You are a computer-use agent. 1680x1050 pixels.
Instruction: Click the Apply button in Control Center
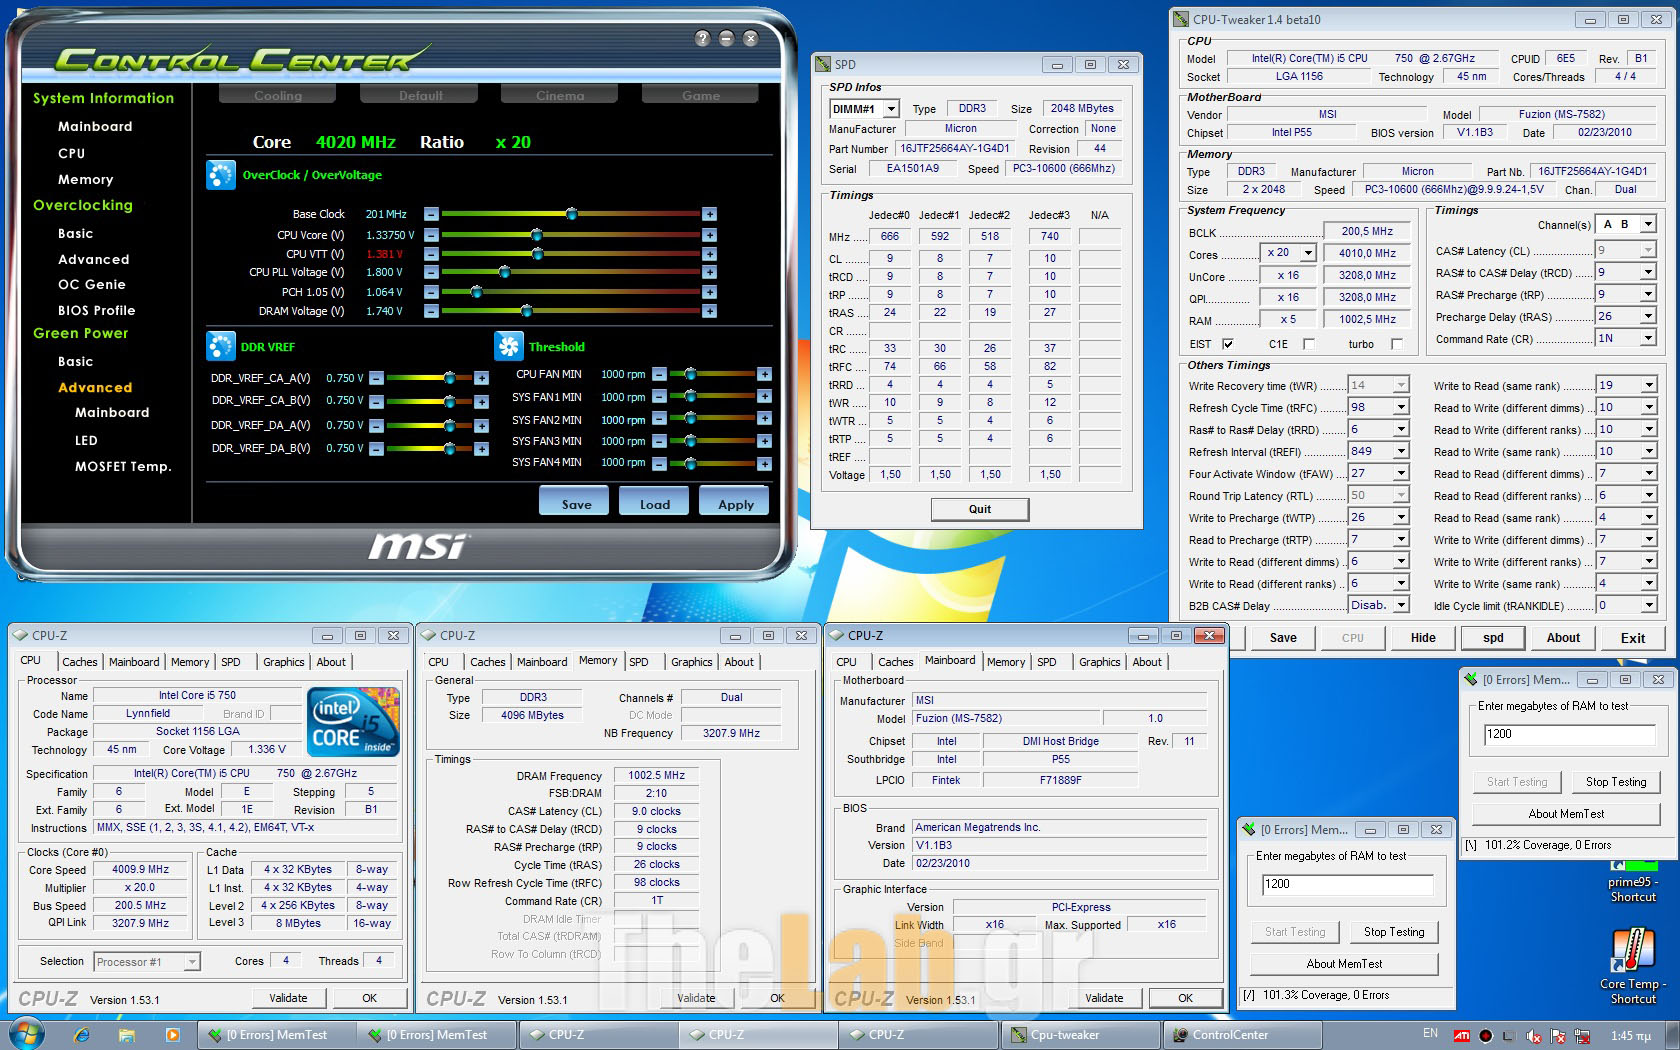pyautogui.click(x=735, y=503)
